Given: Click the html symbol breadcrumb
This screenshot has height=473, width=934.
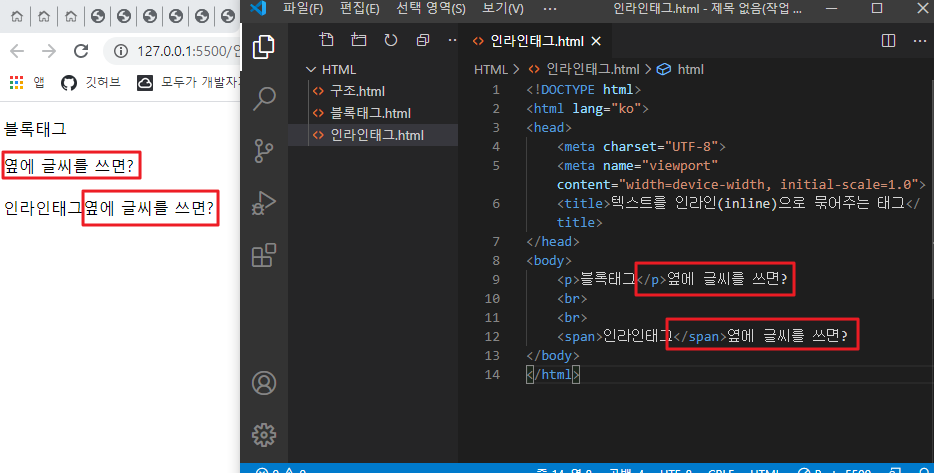Looking at the screenshot, I should pos(680,70).
